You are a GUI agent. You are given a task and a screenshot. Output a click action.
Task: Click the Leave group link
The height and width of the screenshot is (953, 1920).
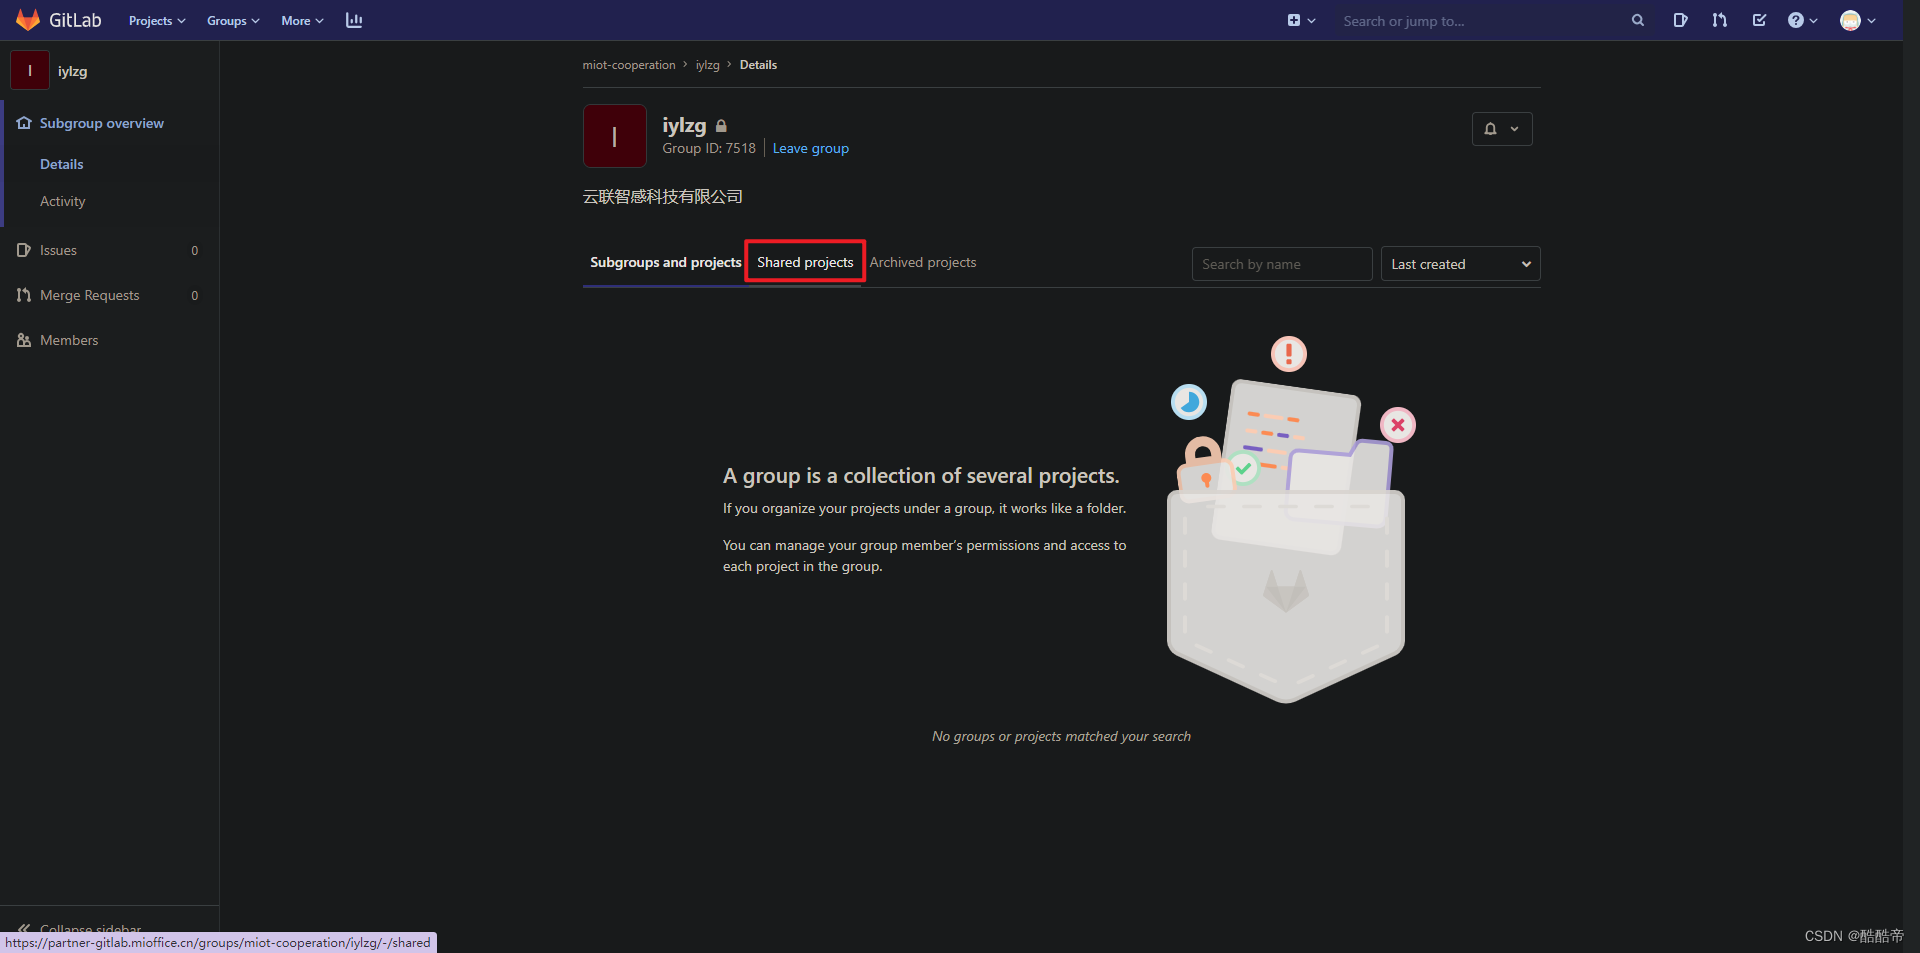(x=810, y=148)
